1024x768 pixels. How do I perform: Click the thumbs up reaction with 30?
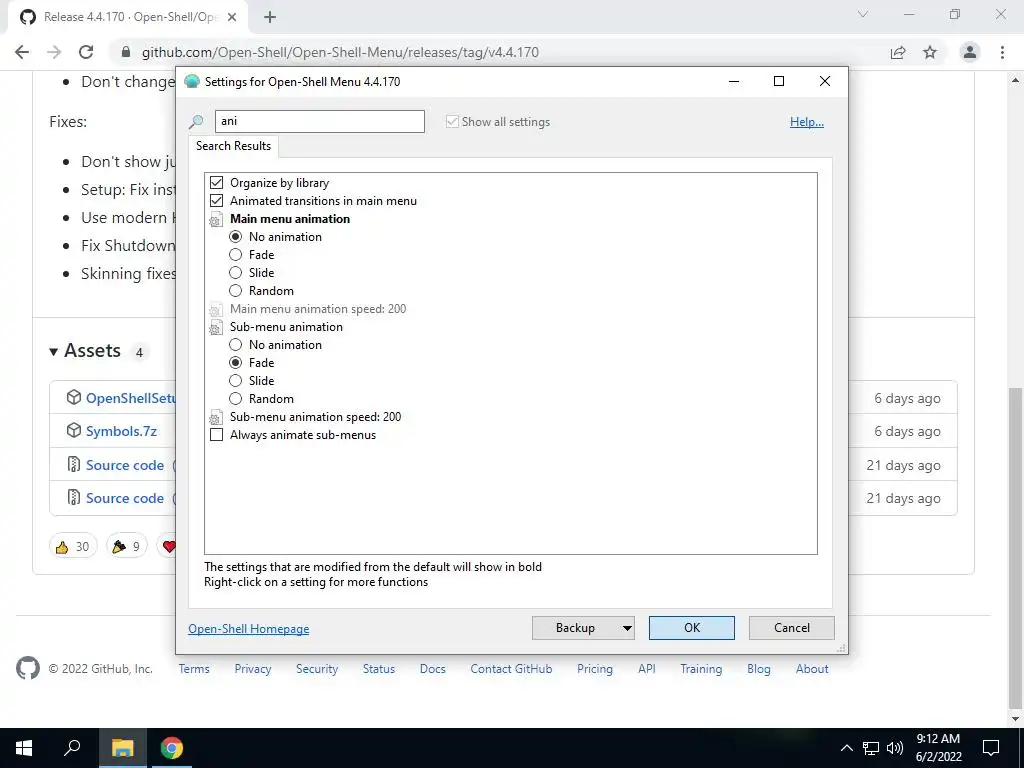[x=72, y=546]
